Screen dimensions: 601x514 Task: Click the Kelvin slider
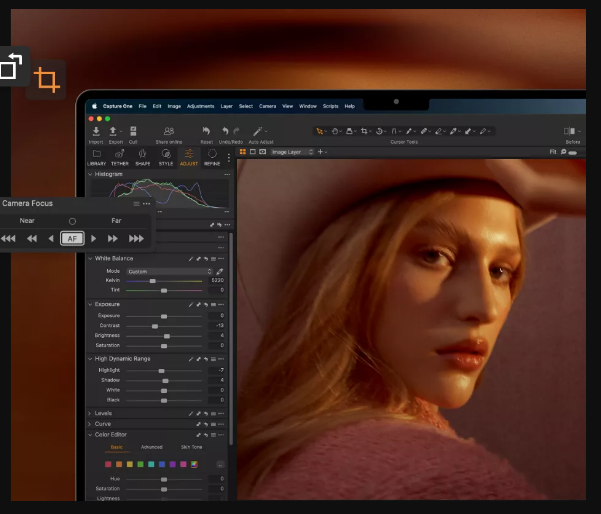click(x=164, y=281)
